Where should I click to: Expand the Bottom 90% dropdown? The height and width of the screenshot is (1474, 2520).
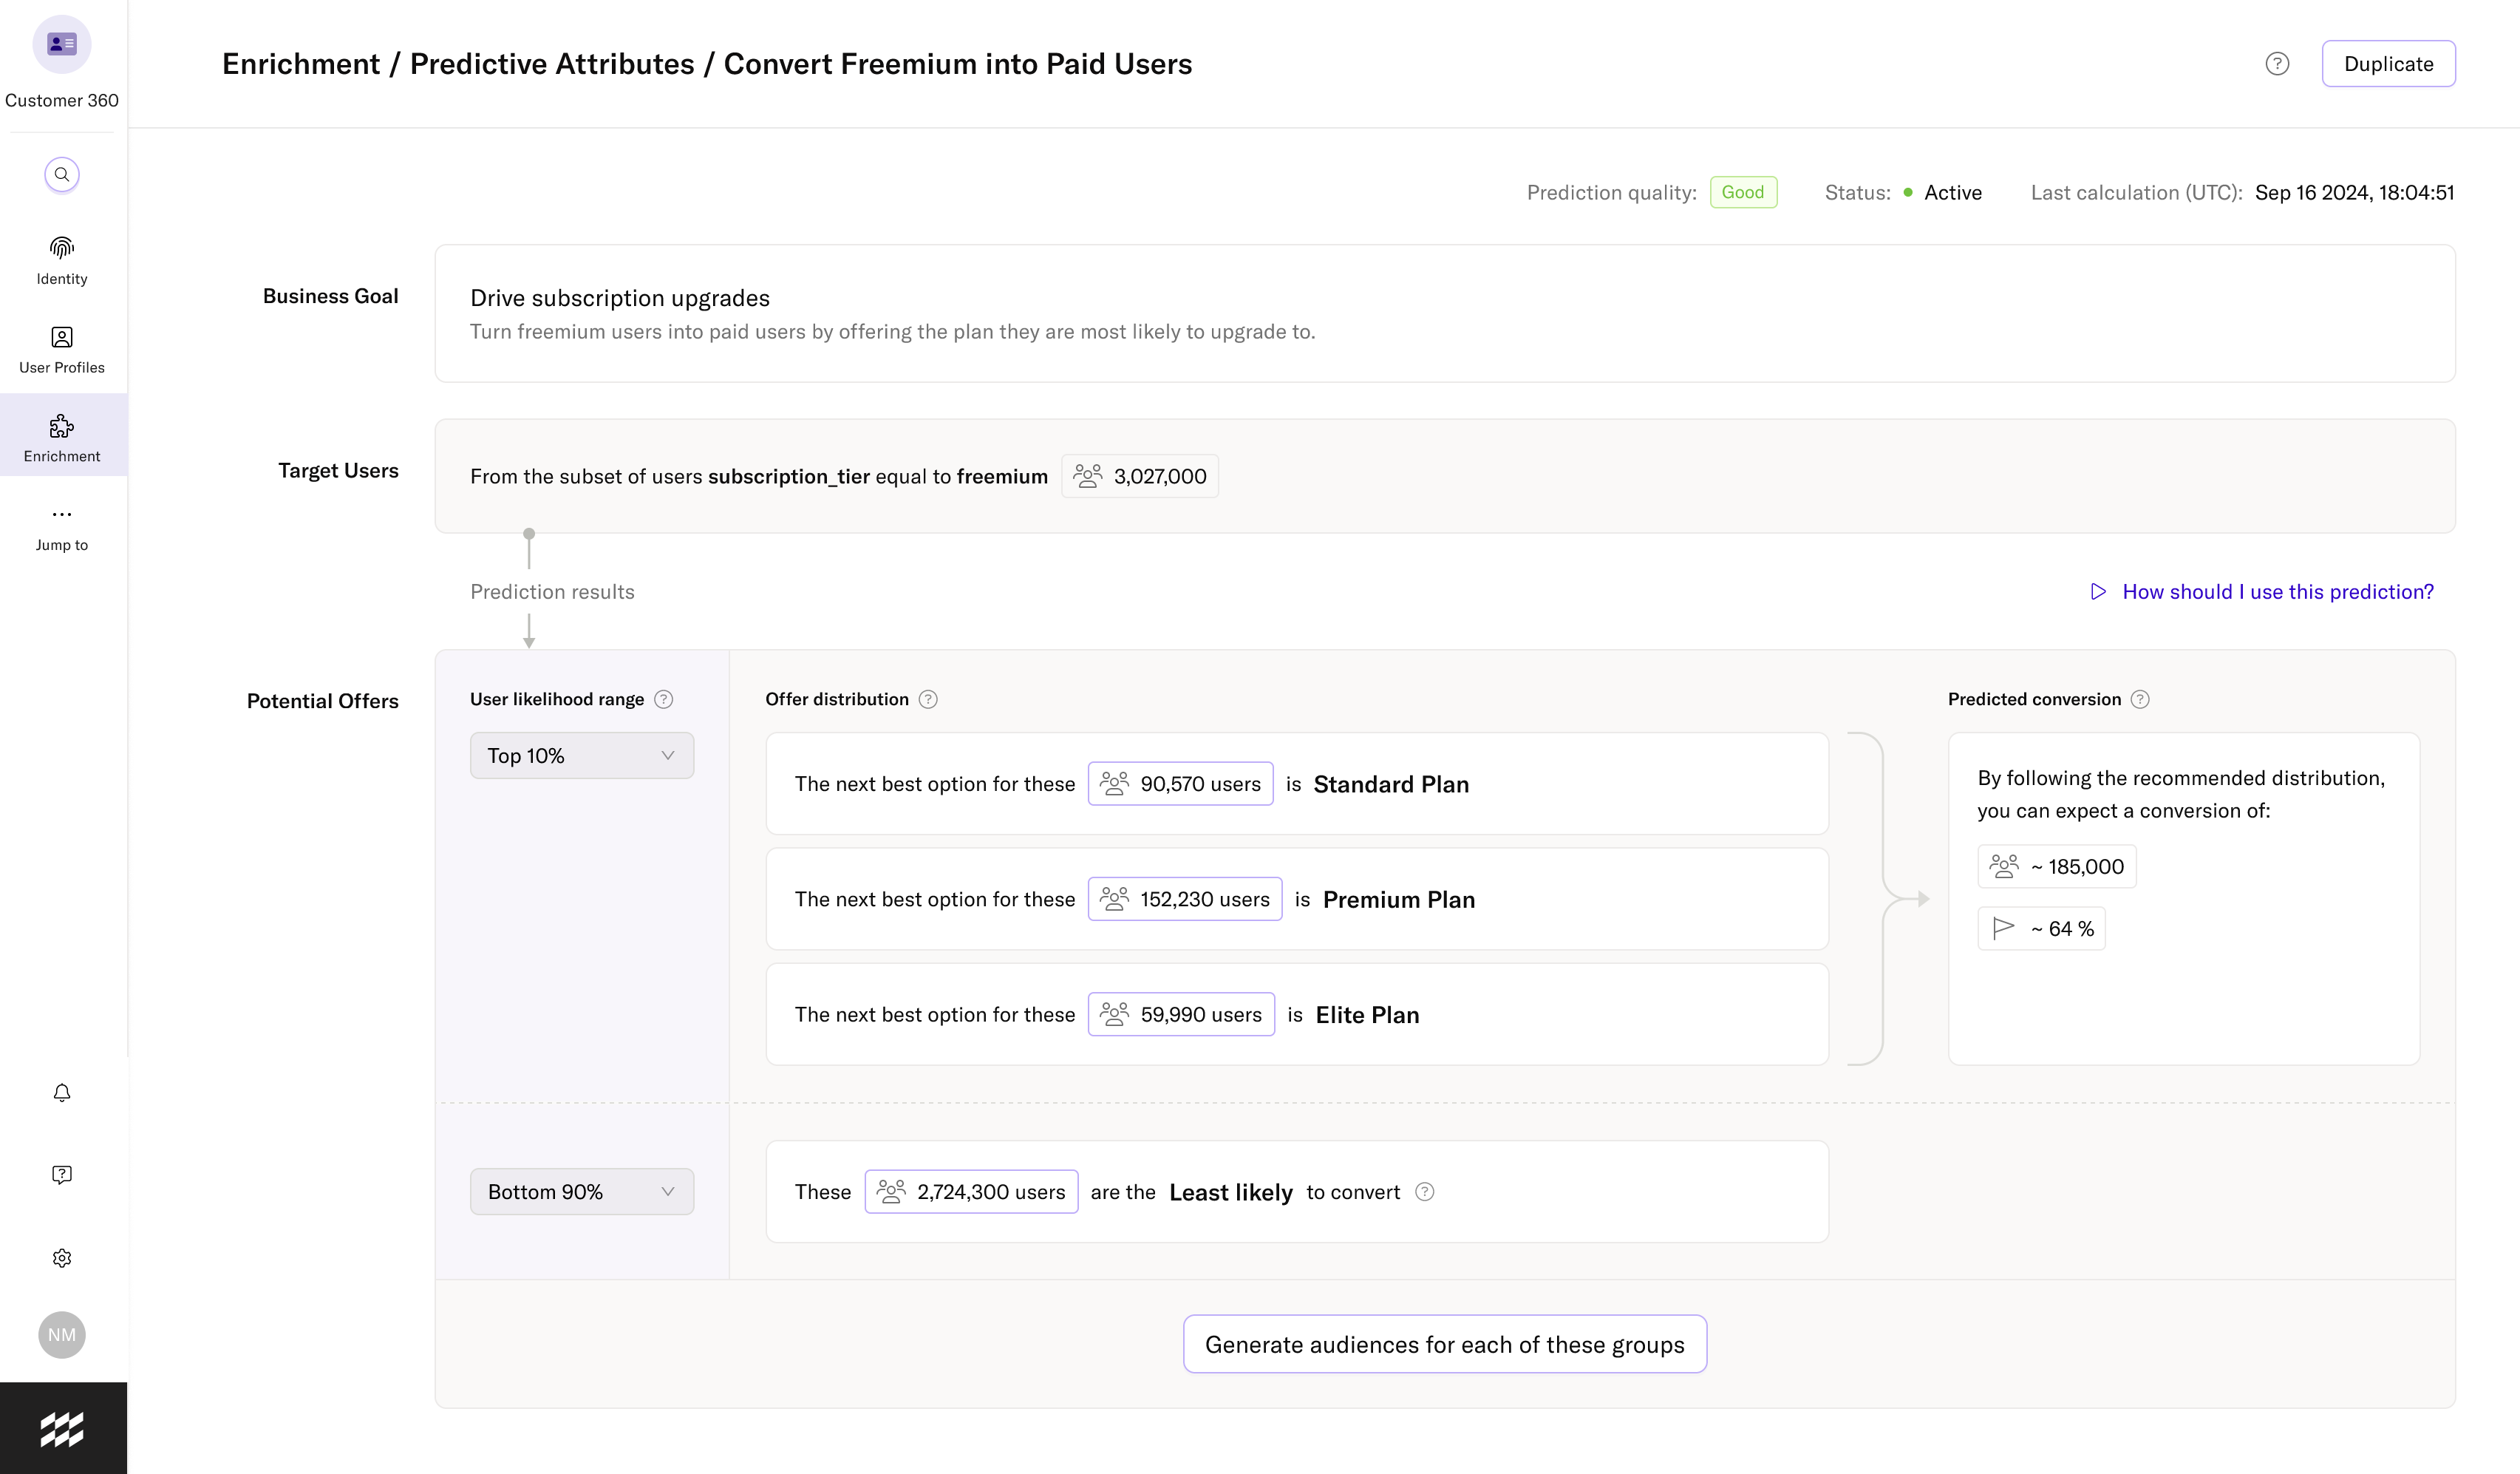tap(580, 1192)
